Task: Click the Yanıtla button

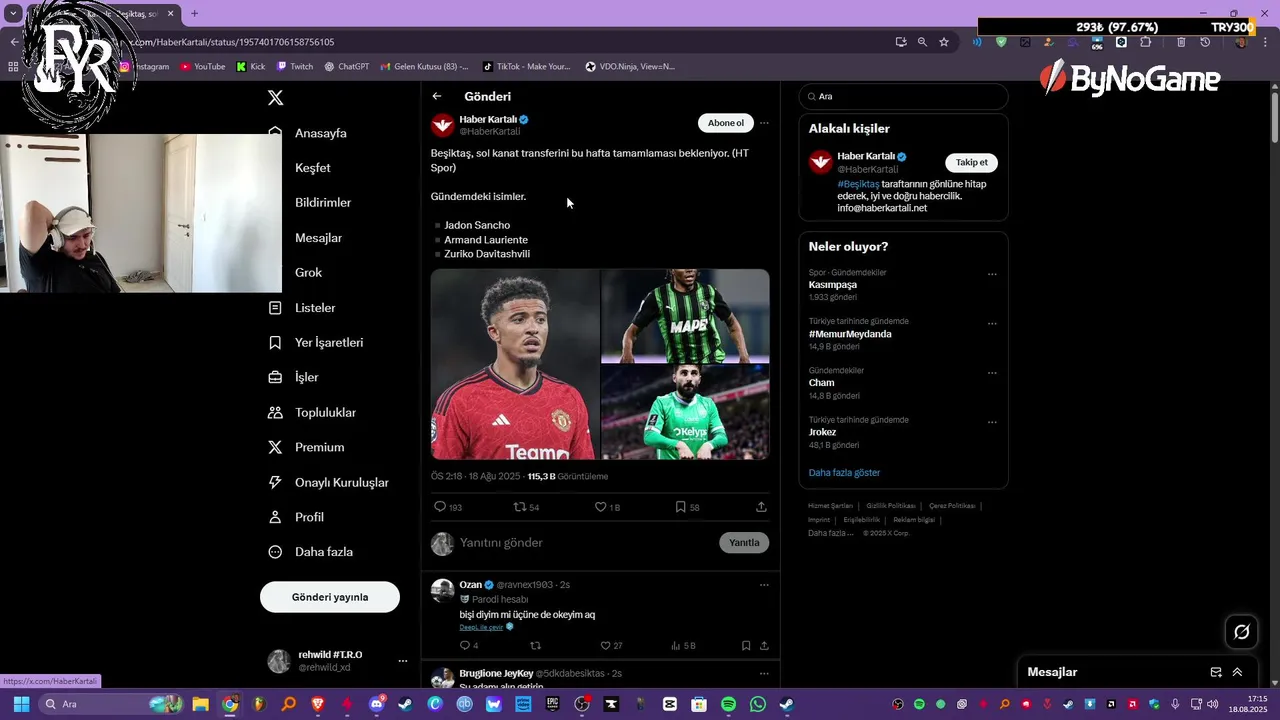Action: click(744, 543)
